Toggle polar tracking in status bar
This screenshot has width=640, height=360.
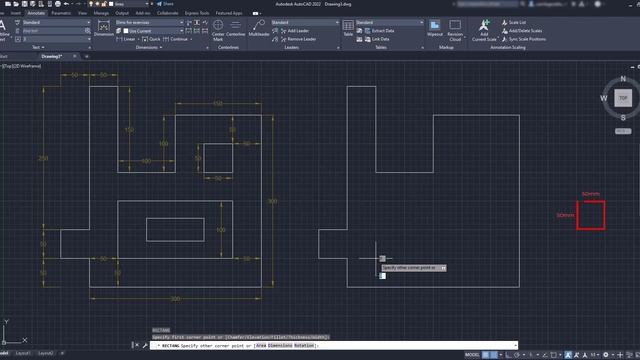point(518,355)
